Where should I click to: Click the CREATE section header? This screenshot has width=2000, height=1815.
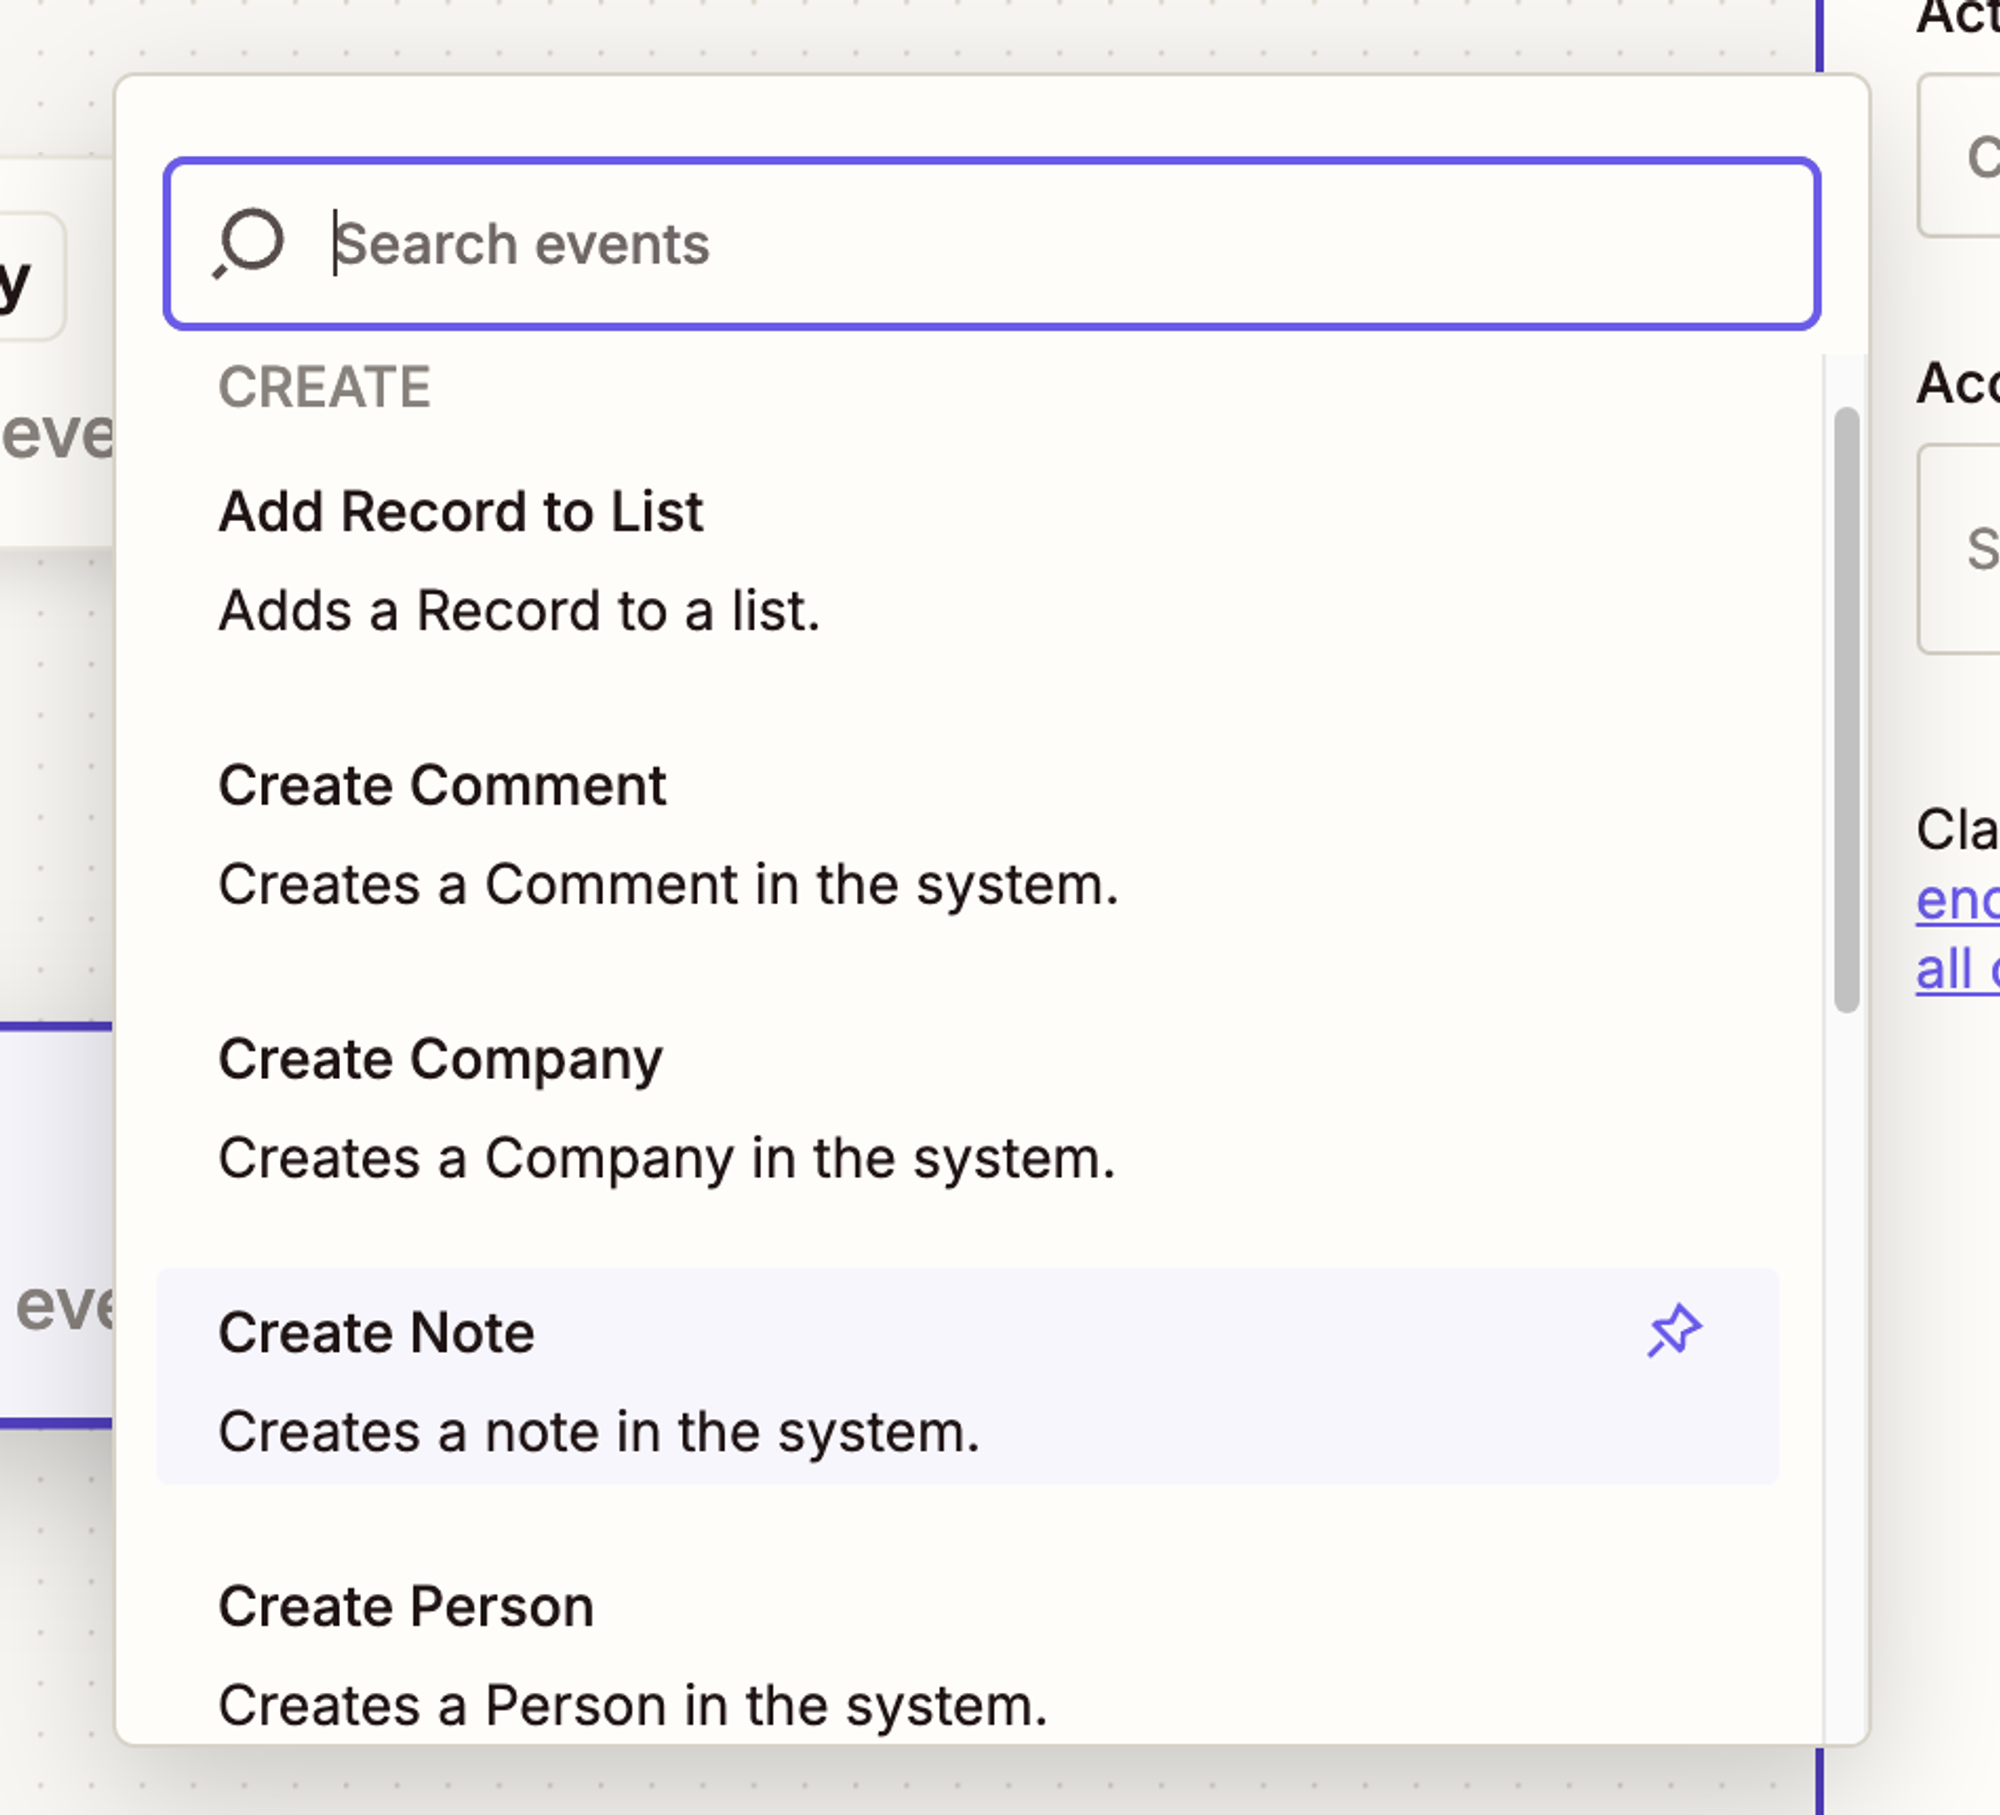(324, 388)
